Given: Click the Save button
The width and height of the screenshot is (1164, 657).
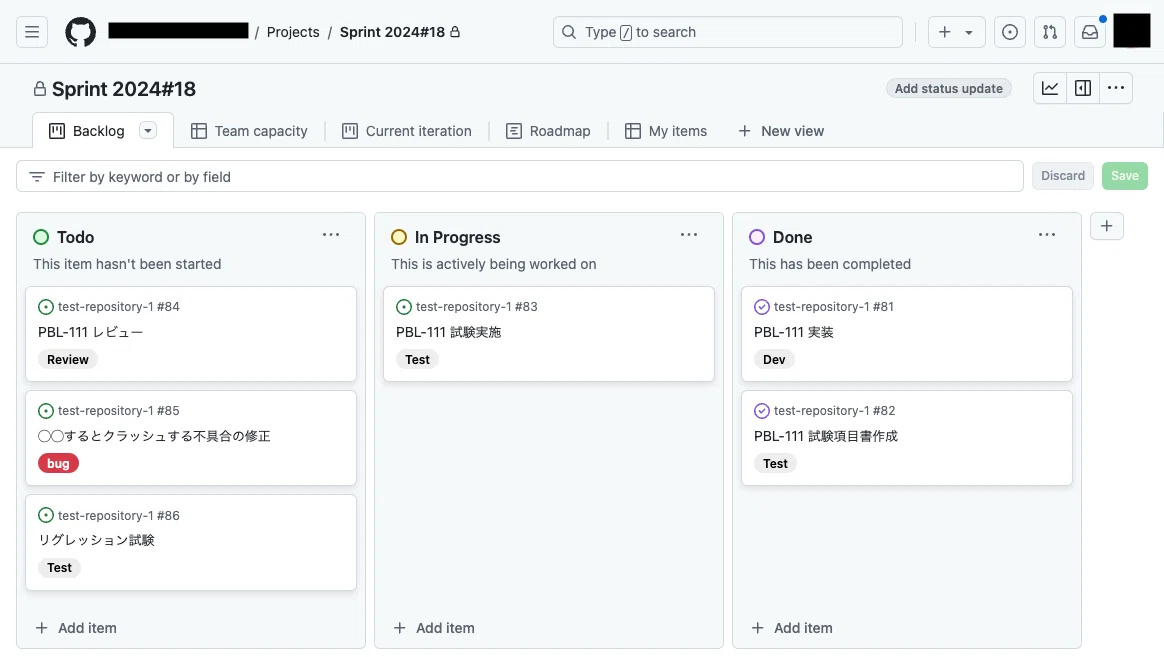Looking at the screenshot, I should (1125, 176).
